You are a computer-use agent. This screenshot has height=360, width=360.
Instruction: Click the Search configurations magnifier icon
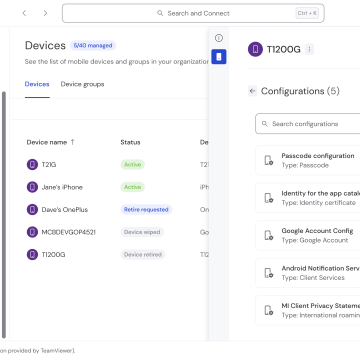coord(265,124)
